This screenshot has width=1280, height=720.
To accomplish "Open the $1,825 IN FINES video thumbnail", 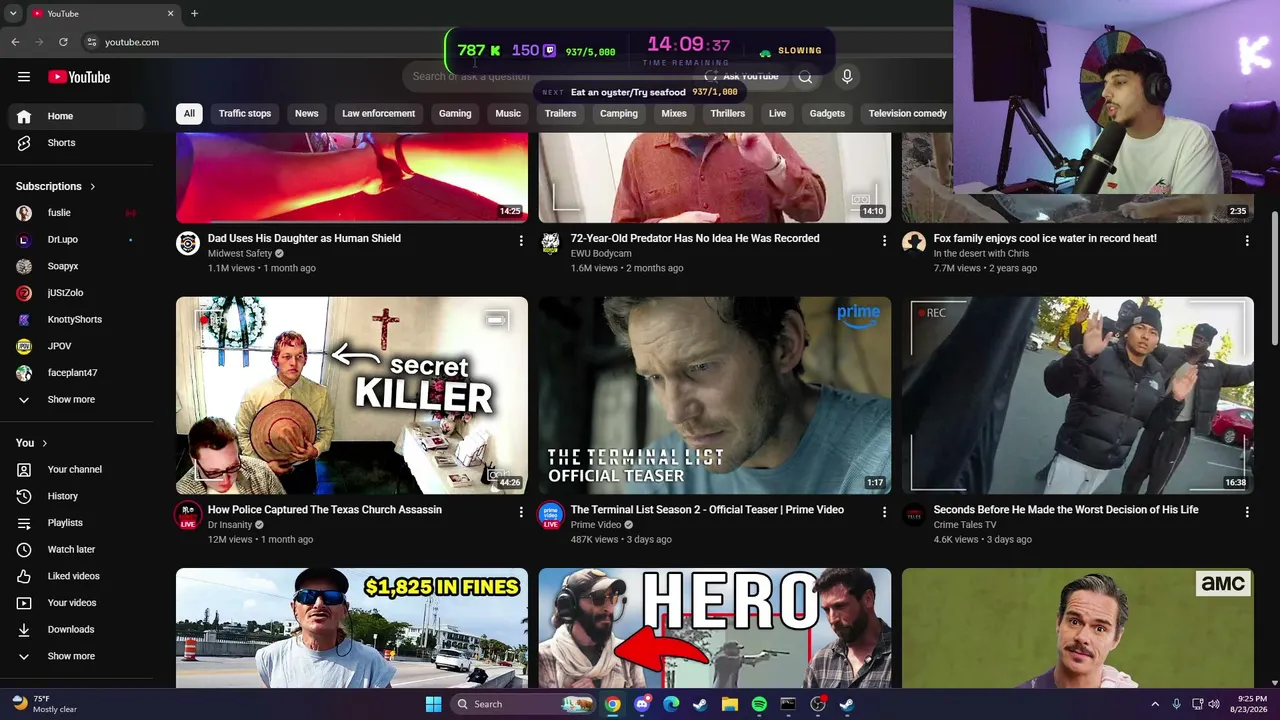I will [x=352, y=628].
